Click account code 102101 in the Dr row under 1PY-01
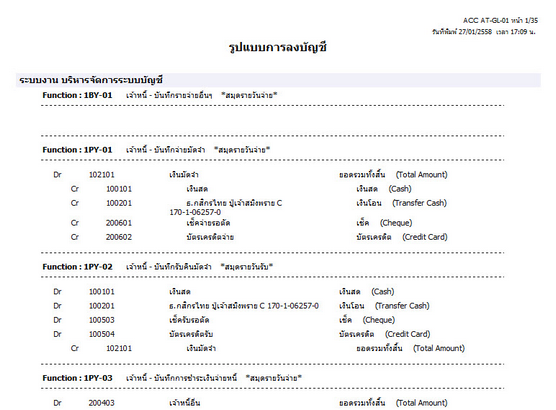Screen dimensions: 556x410 tap(102, 175)
